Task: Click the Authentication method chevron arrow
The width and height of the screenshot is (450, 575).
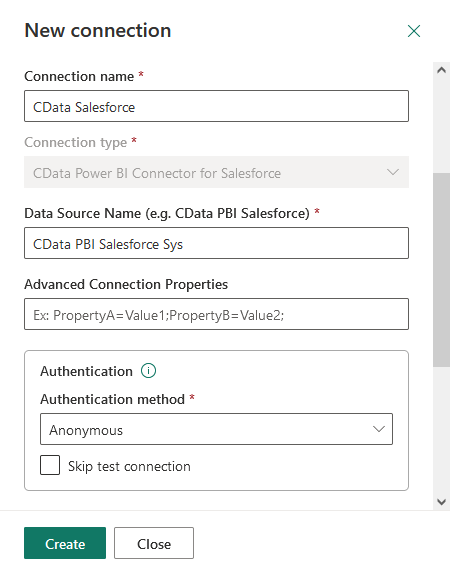Action: [378, 429]
